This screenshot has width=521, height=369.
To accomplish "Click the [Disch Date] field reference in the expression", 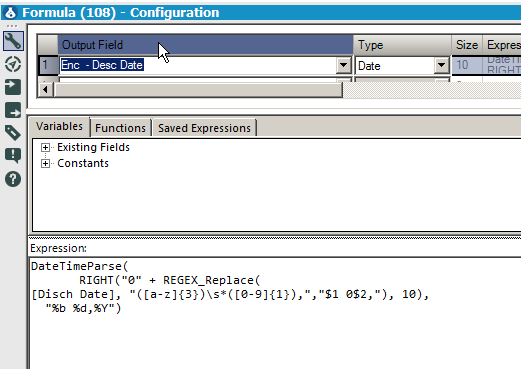I will coord(73,295).
